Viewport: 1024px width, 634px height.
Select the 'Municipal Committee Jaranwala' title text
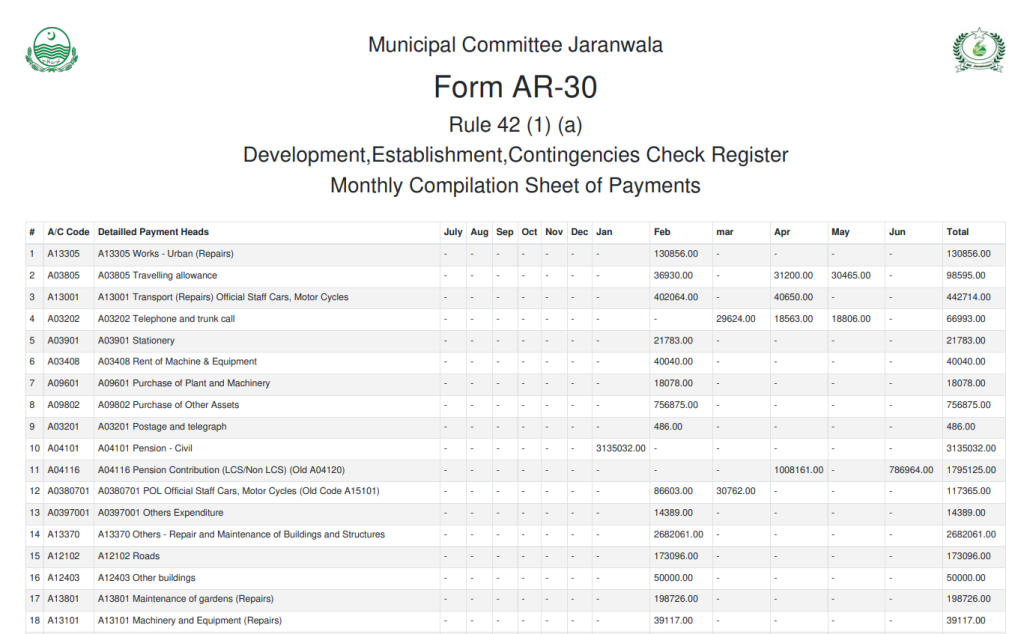[515, 45]
